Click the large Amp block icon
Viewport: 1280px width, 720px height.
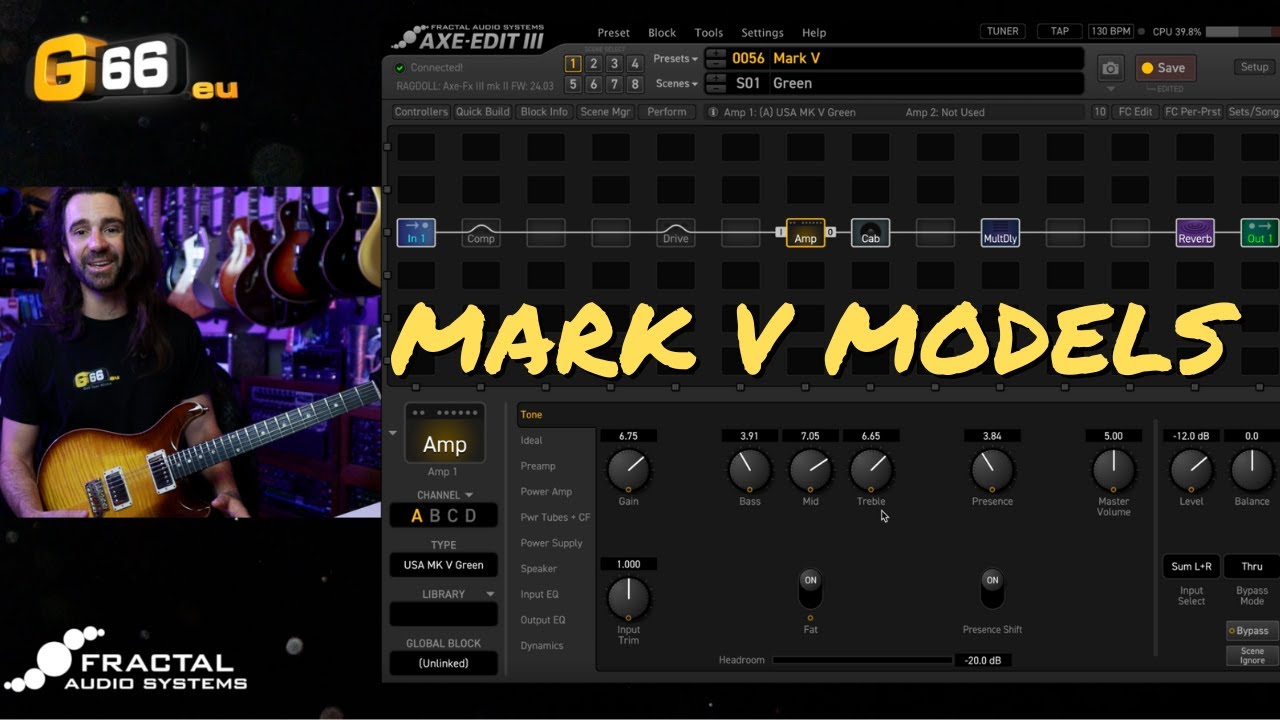click(x=445, y=434)
